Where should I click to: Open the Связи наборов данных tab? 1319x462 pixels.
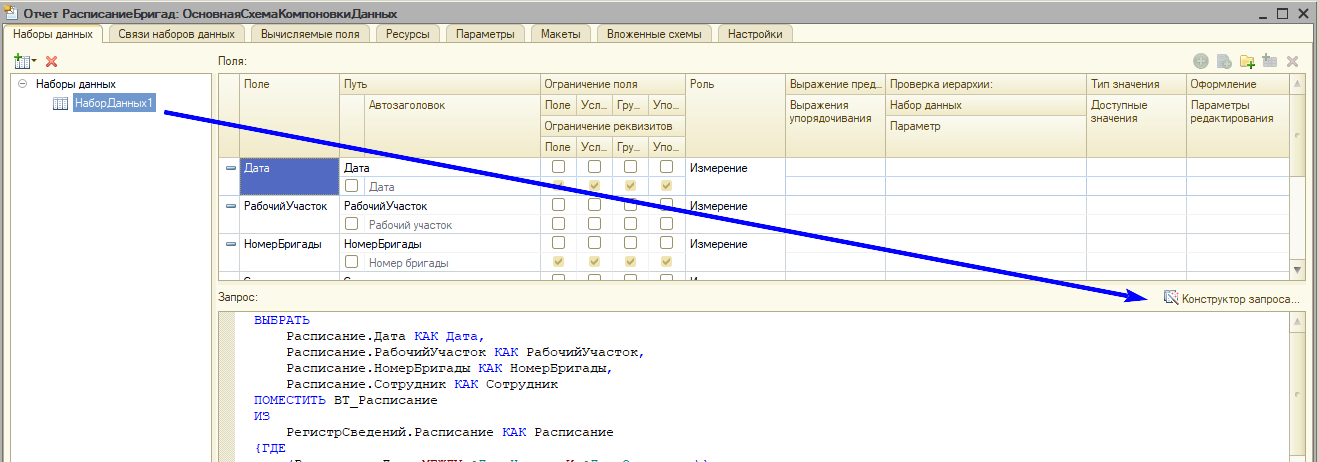(176, 34)
